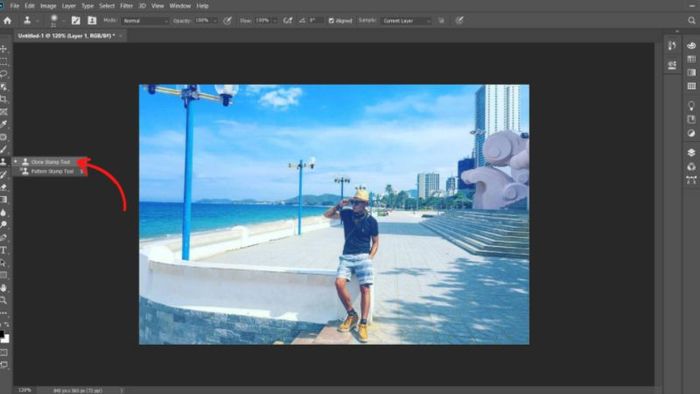Open the Adjustments panel icon
The height and width of the screenshot is (394, 700).
pyautogui.click(x=691, y=133)
